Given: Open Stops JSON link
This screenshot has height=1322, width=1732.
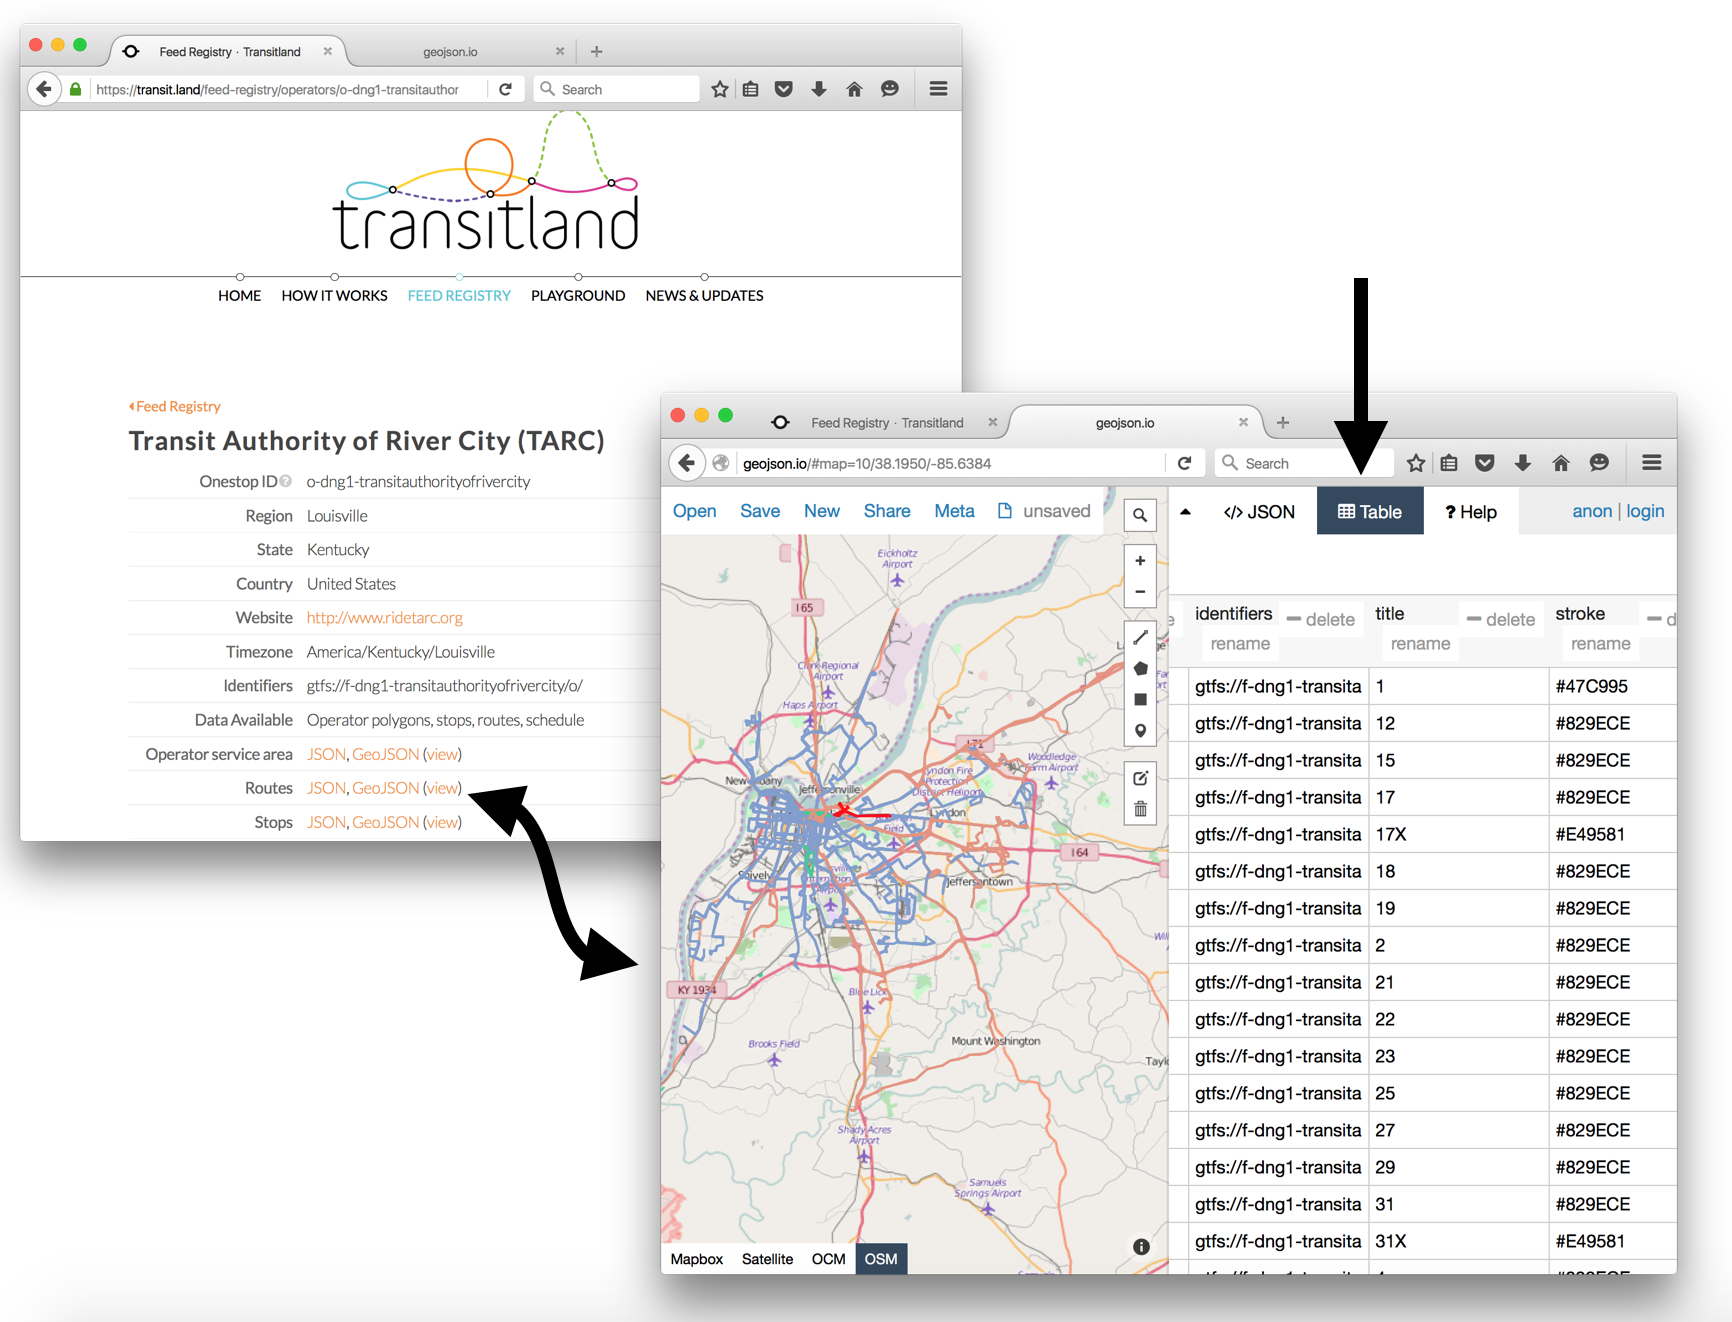Looking at the screenshot, I should pos(326,822).
